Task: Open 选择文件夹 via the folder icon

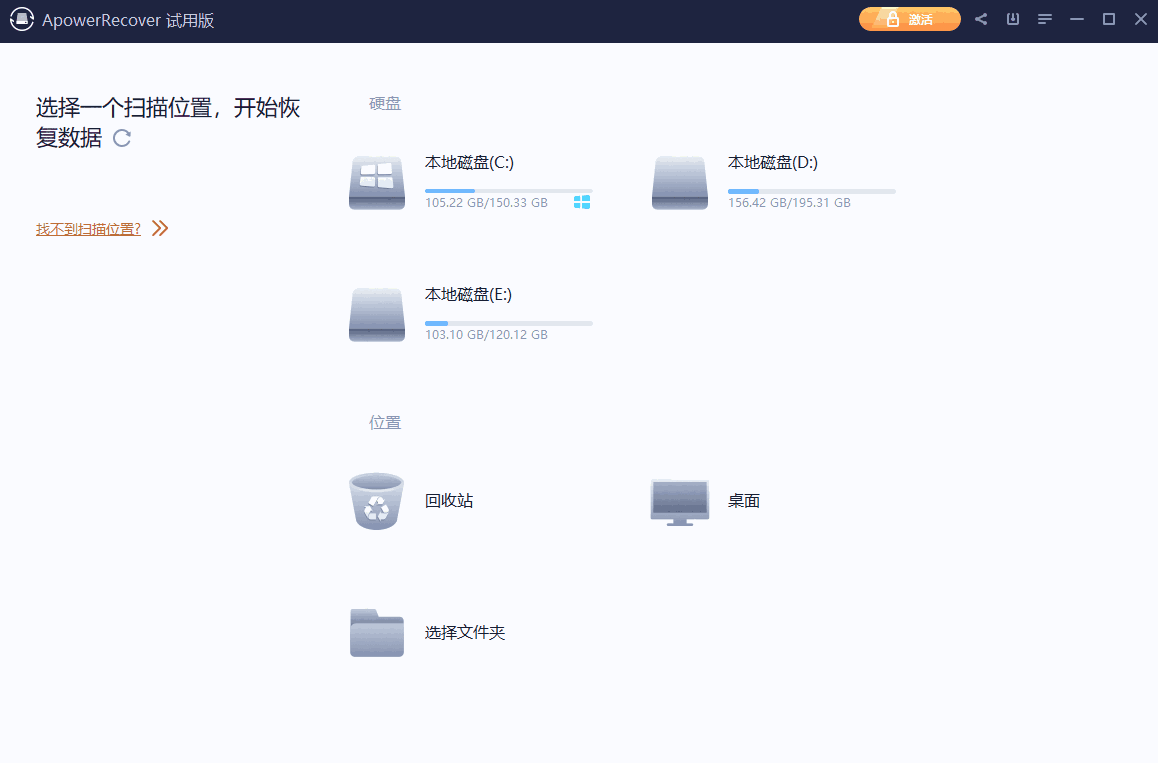Action: 376,632
